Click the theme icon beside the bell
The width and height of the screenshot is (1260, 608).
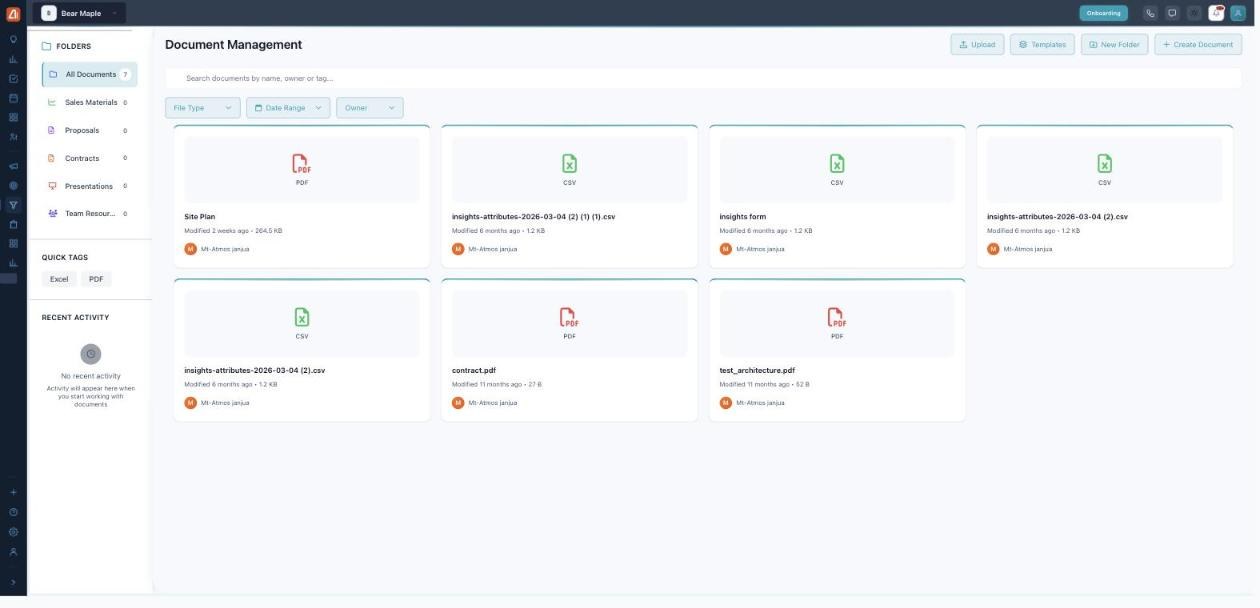(x=1194, y=13)
